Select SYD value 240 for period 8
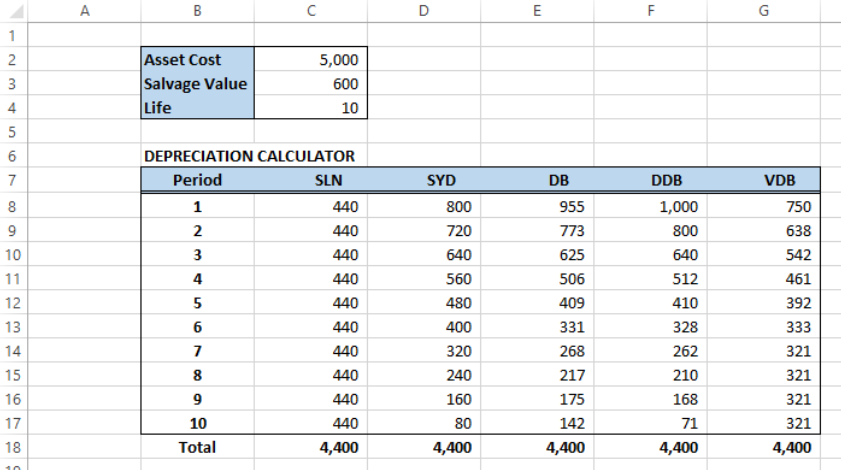The image size is (841, 470). click(x=424, y=376)
